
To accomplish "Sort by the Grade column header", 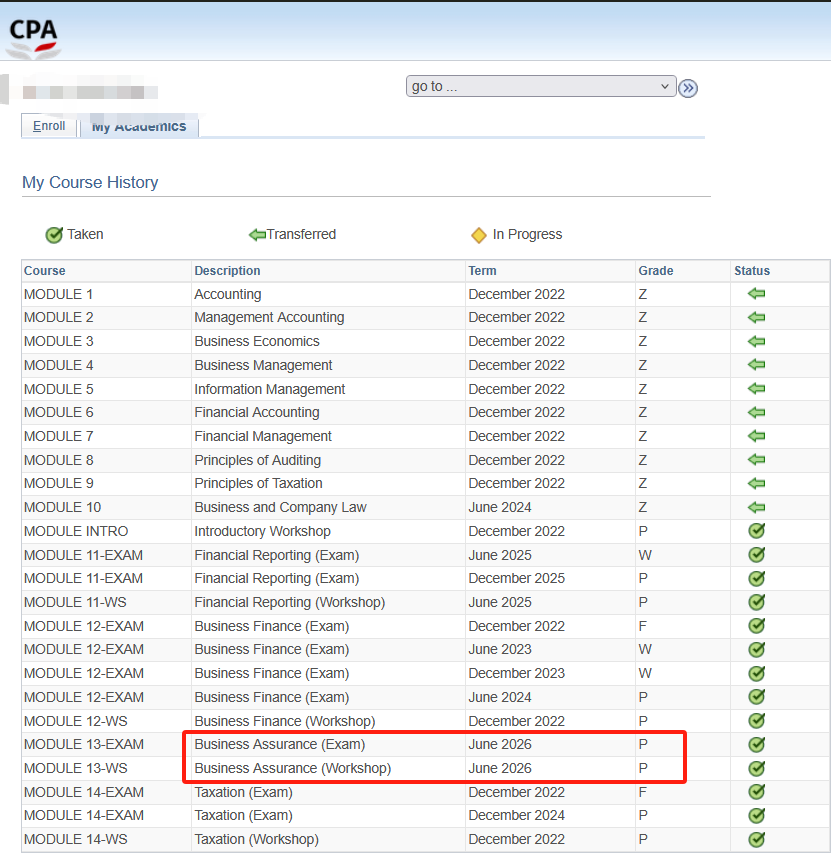I will (656, 271).
